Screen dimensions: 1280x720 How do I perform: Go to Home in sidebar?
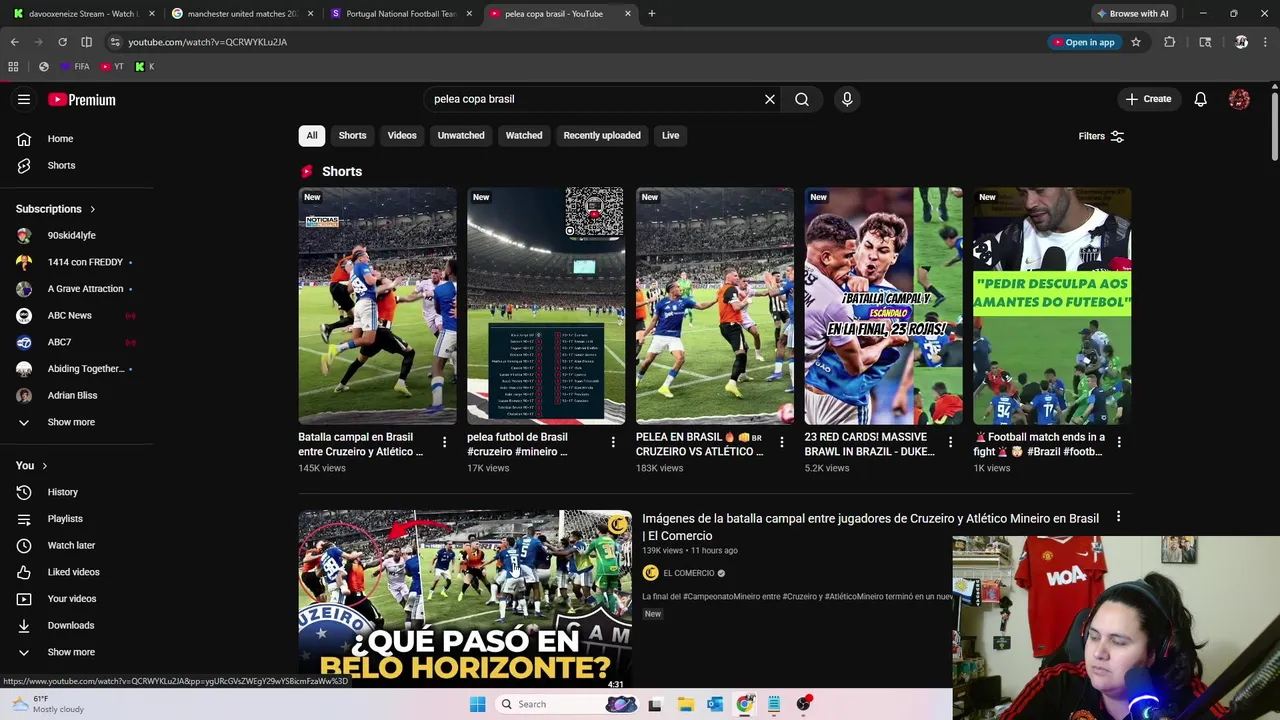coord(60,139)
